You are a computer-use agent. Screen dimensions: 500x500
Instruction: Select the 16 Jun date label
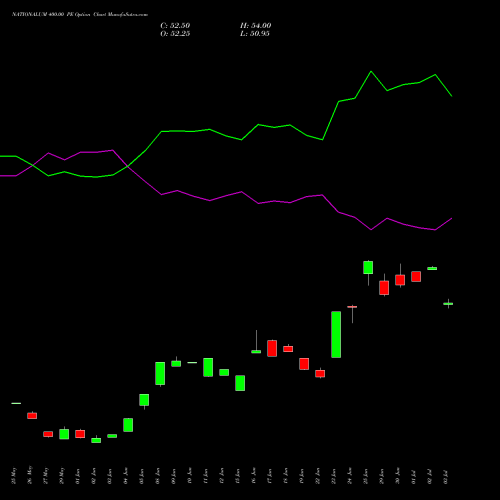tap(254, 476)
